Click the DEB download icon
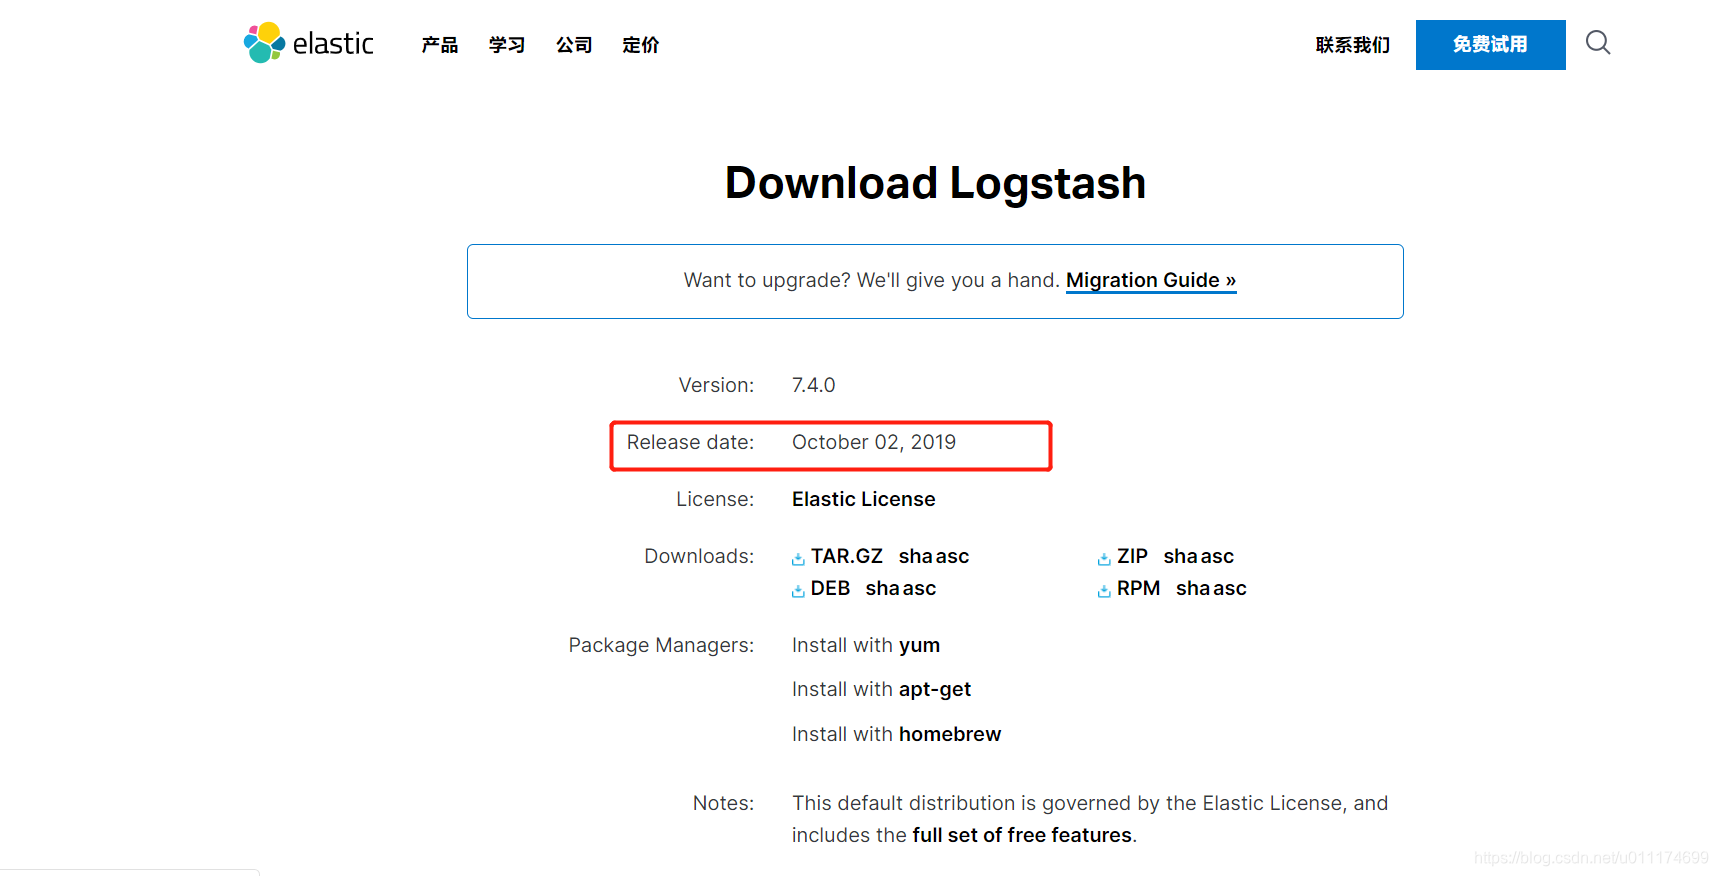The height and width of the screenshot is (876, 1718). point(798,591)
